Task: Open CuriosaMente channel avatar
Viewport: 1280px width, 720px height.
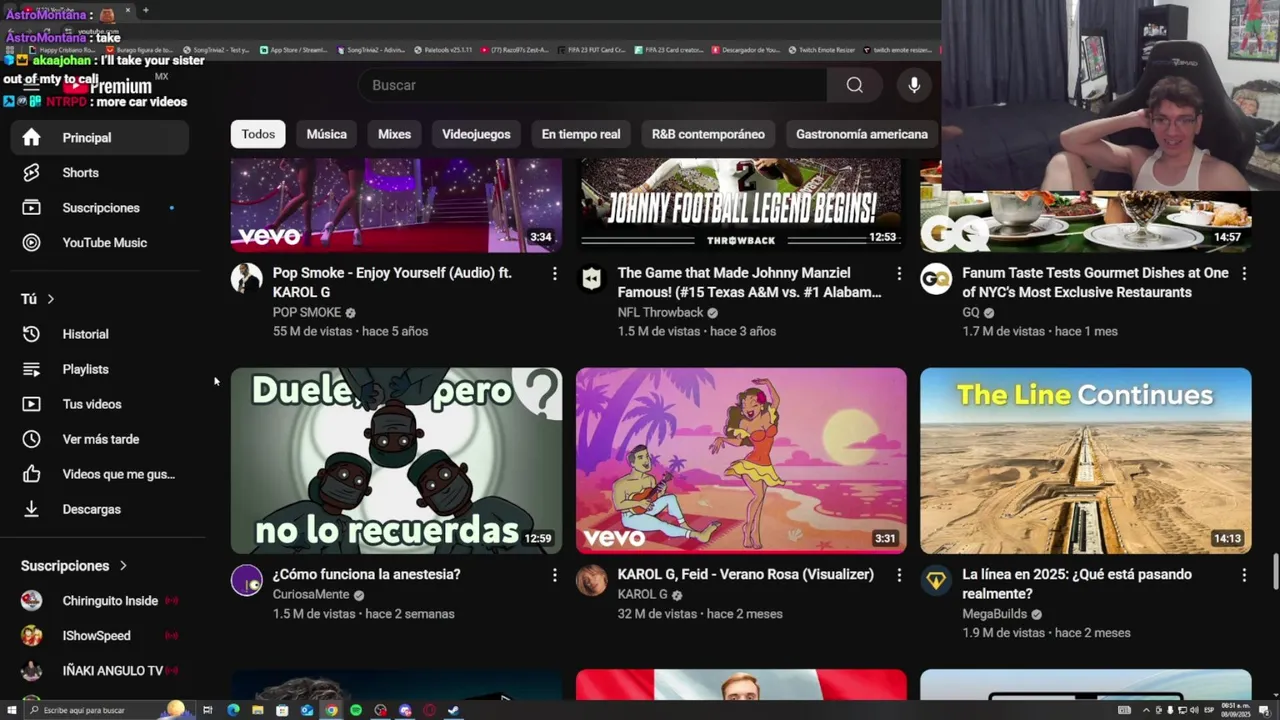Action: (x=247, y=580)
